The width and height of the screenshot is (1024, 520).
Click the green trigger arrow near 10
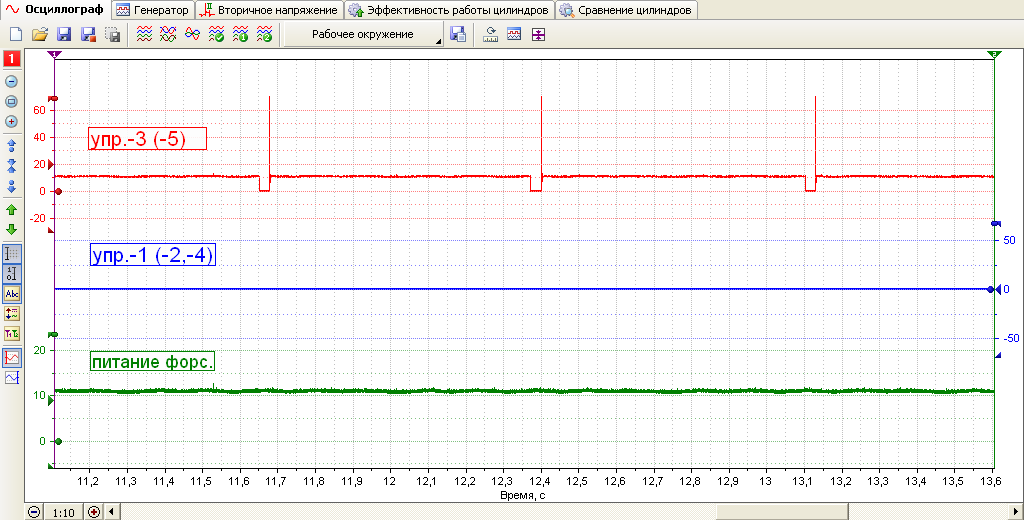(x=51, y=400)
